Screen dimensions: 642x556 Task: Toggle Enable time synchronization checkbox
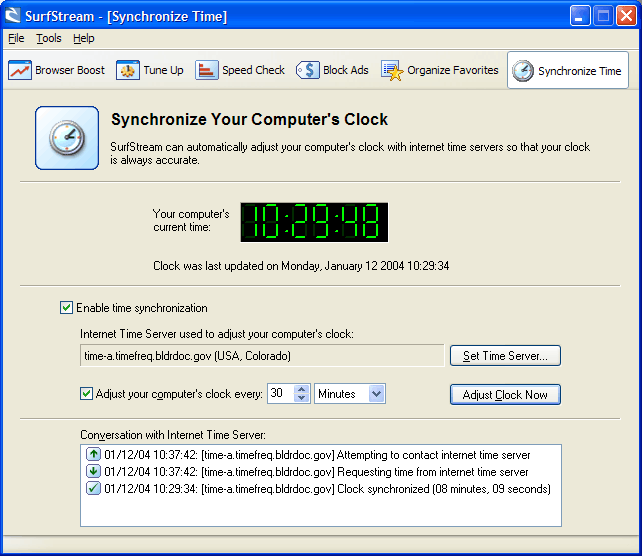66,307
